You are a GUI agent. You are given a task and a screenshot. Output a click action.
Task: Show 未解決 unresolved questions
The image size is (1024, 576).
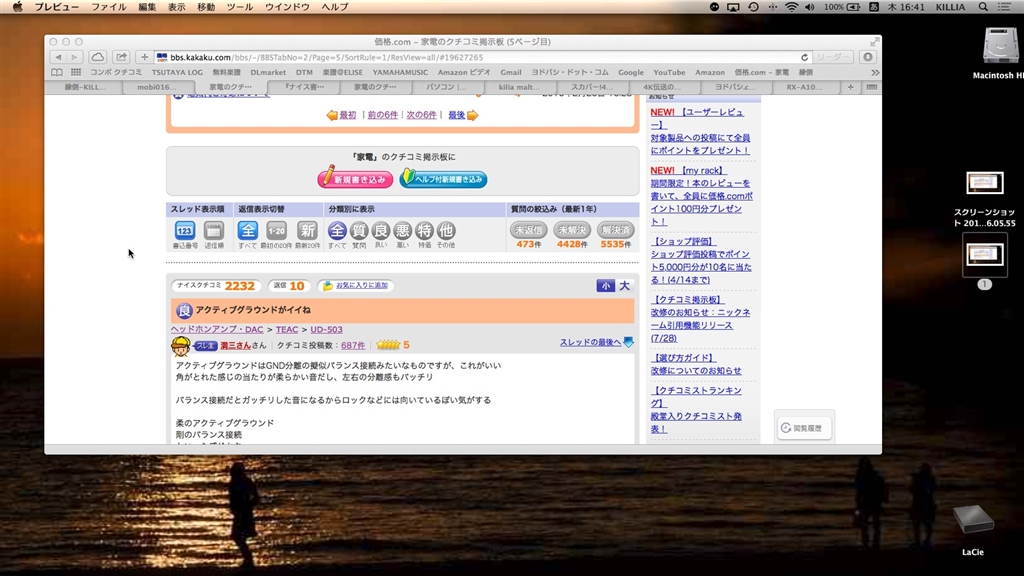coord(572,230)
